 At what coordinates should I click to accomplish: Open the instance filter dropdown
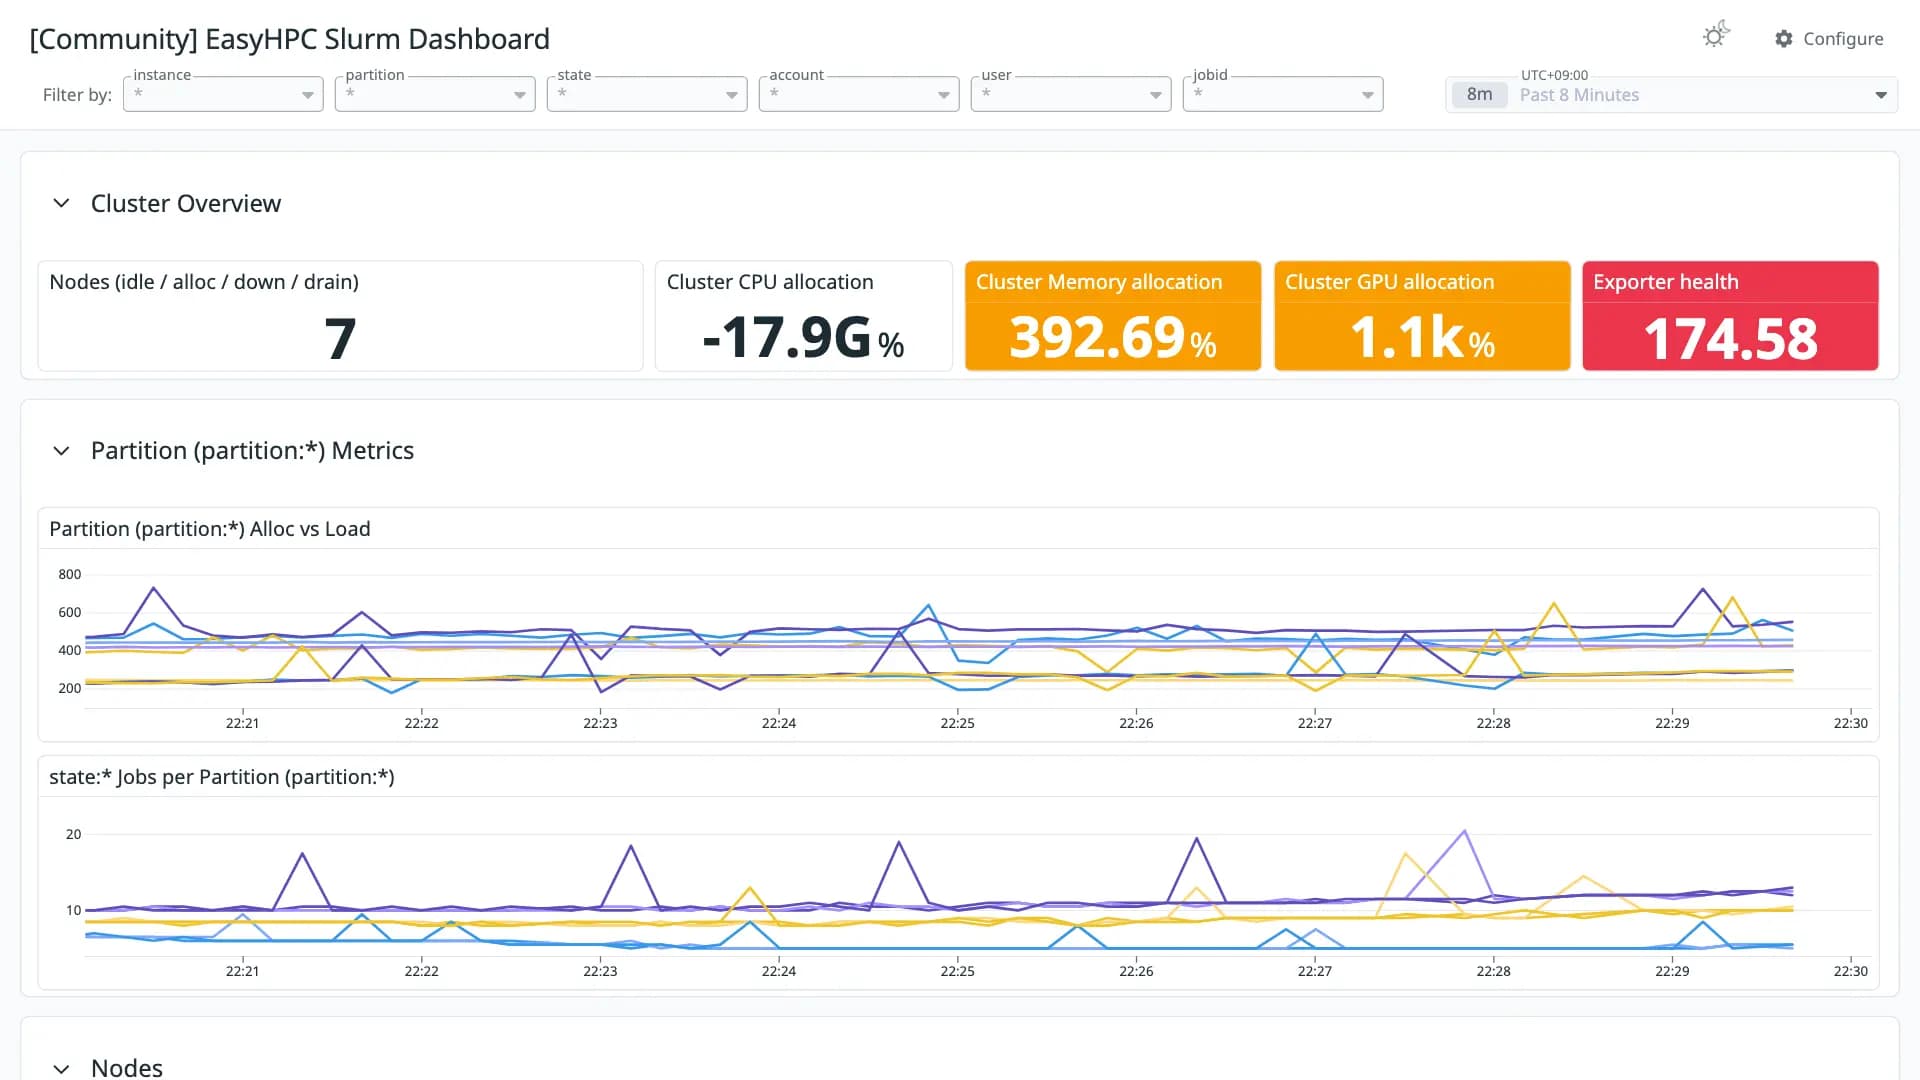223,94
